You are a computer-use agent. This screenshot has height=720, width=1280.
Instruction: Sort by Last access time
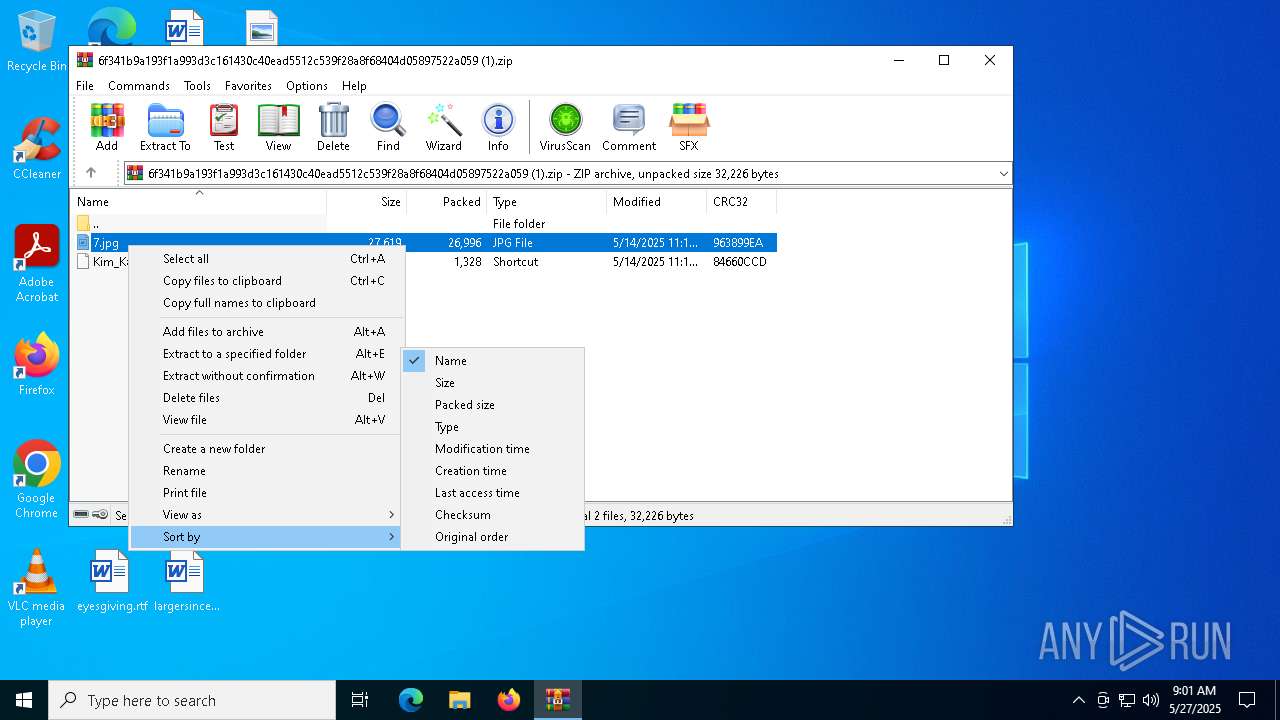click(x=492, y=493)
